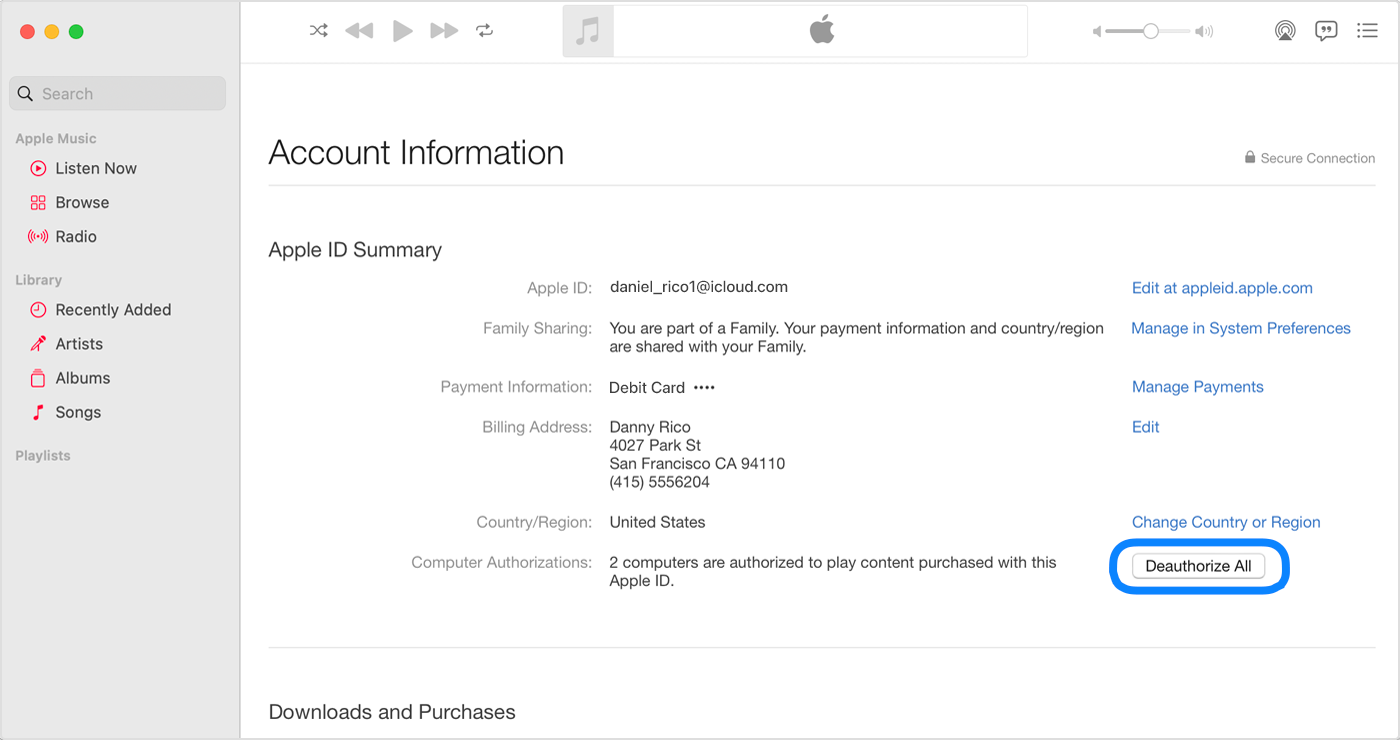
Task: Click the Browse grid icon
Action: click(x=38, y=203)
